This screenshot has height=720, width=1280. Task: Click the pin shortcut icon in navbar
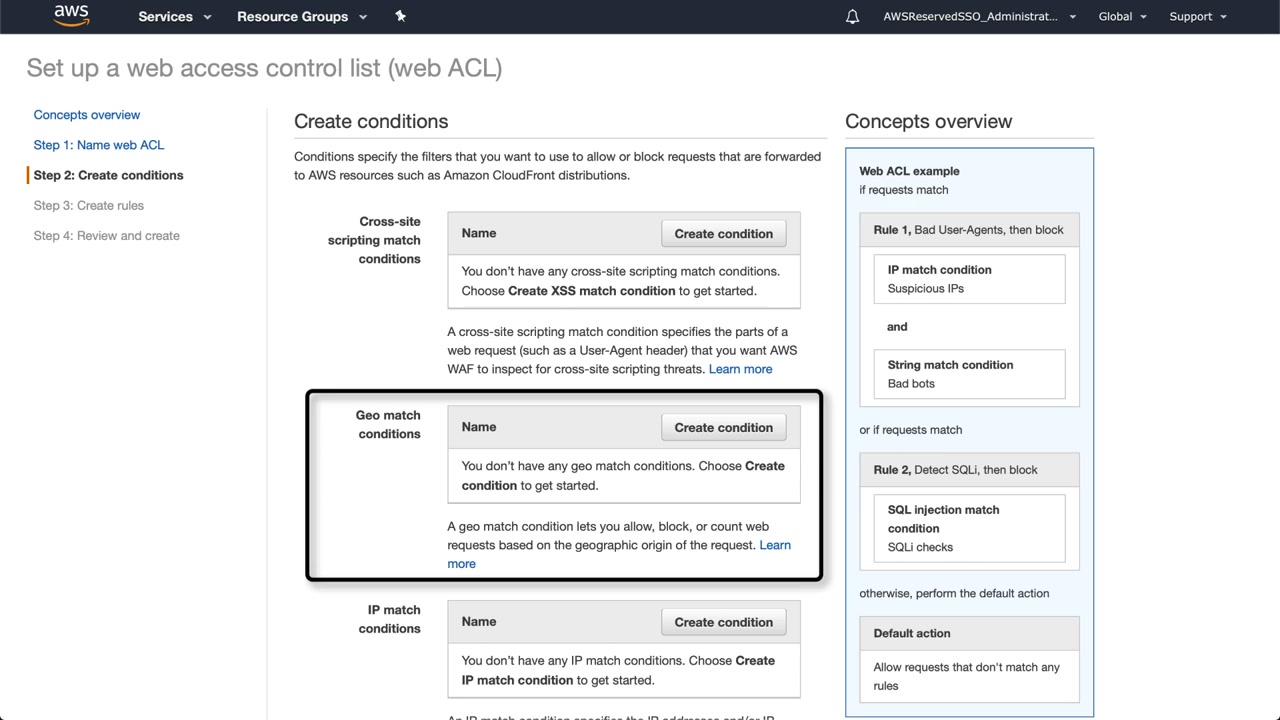[401, 16]
